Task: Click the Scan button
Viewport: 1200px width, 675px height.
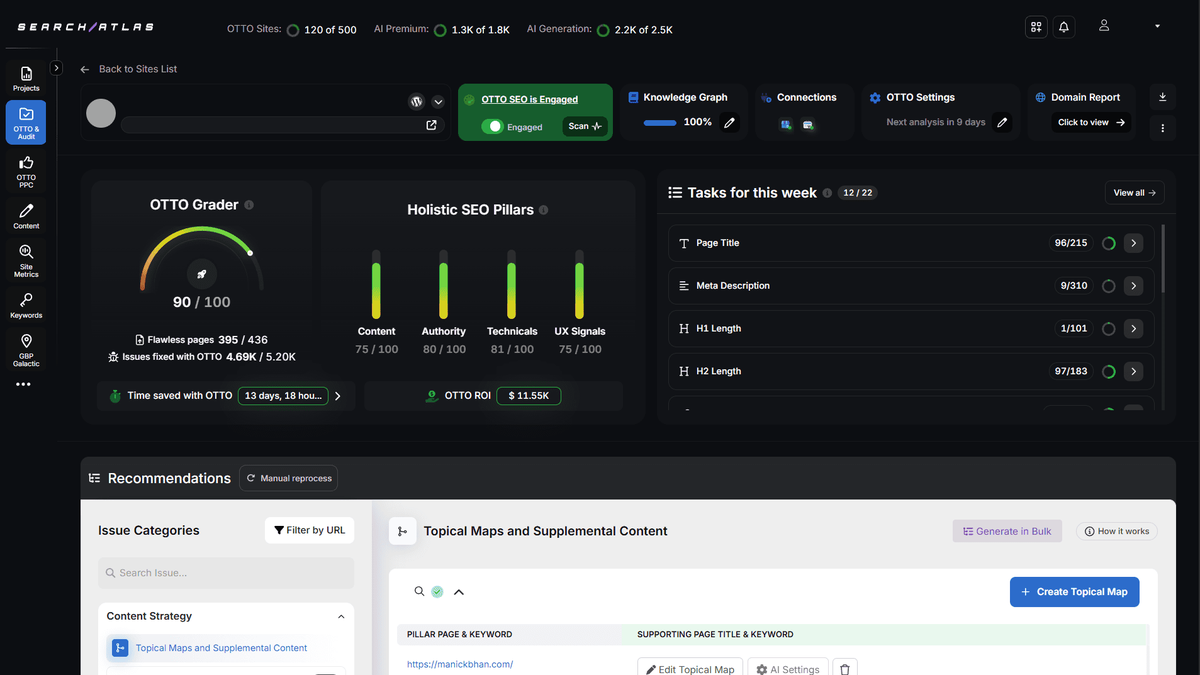Action: coord(585,126)
